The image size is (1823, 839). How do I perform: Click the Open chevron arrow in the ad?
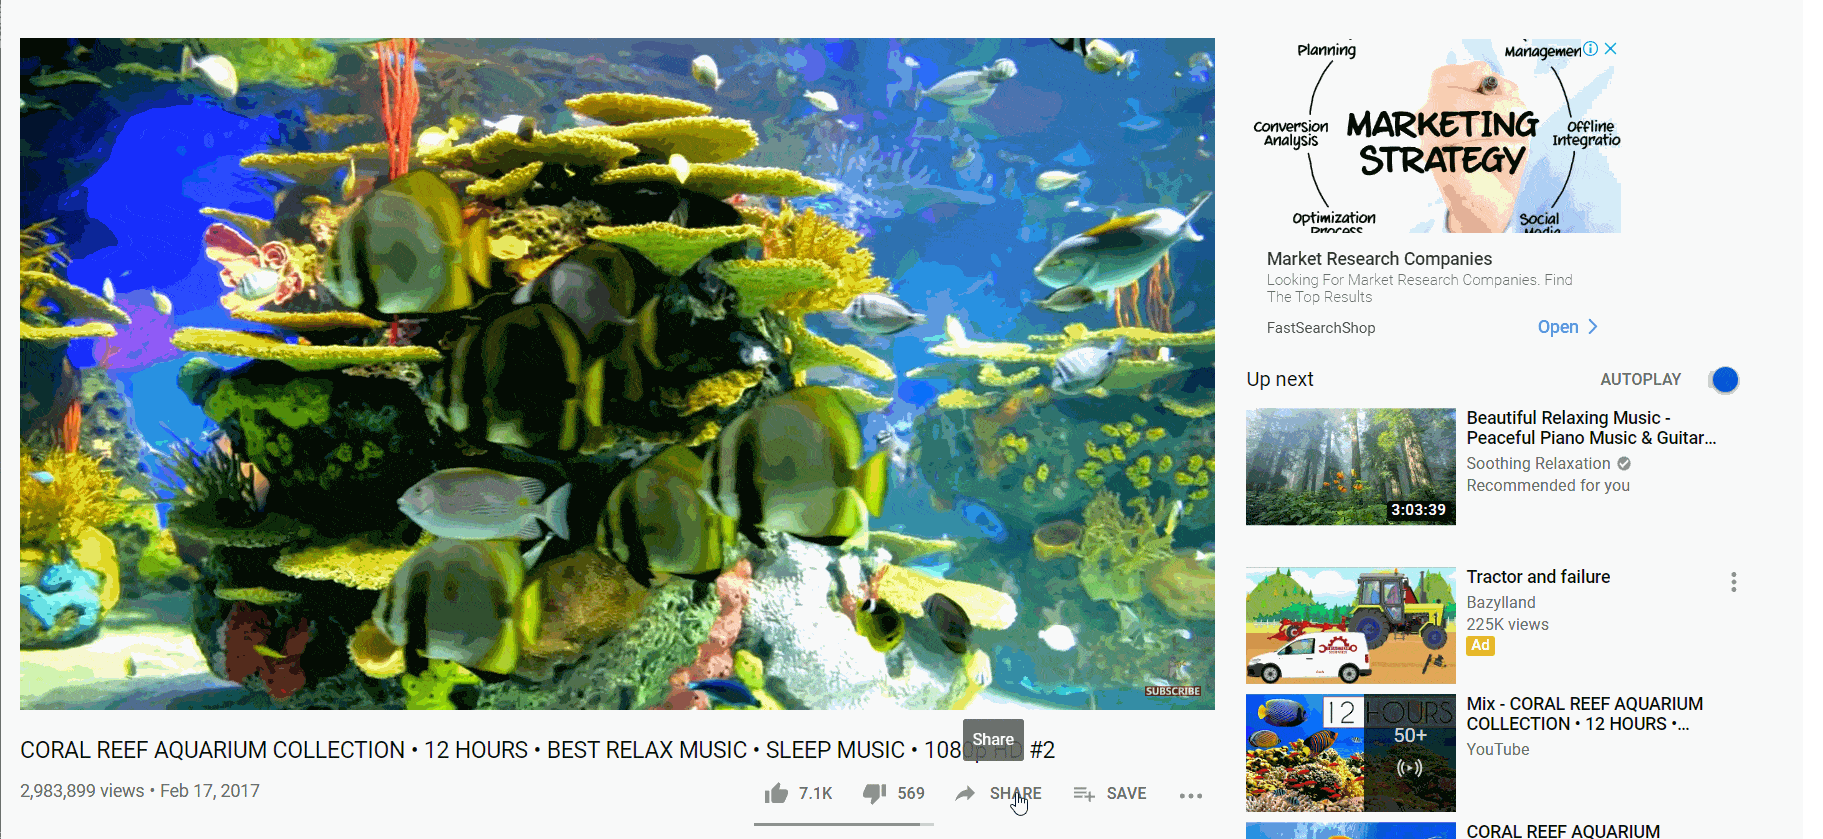tap(1593, 327)
